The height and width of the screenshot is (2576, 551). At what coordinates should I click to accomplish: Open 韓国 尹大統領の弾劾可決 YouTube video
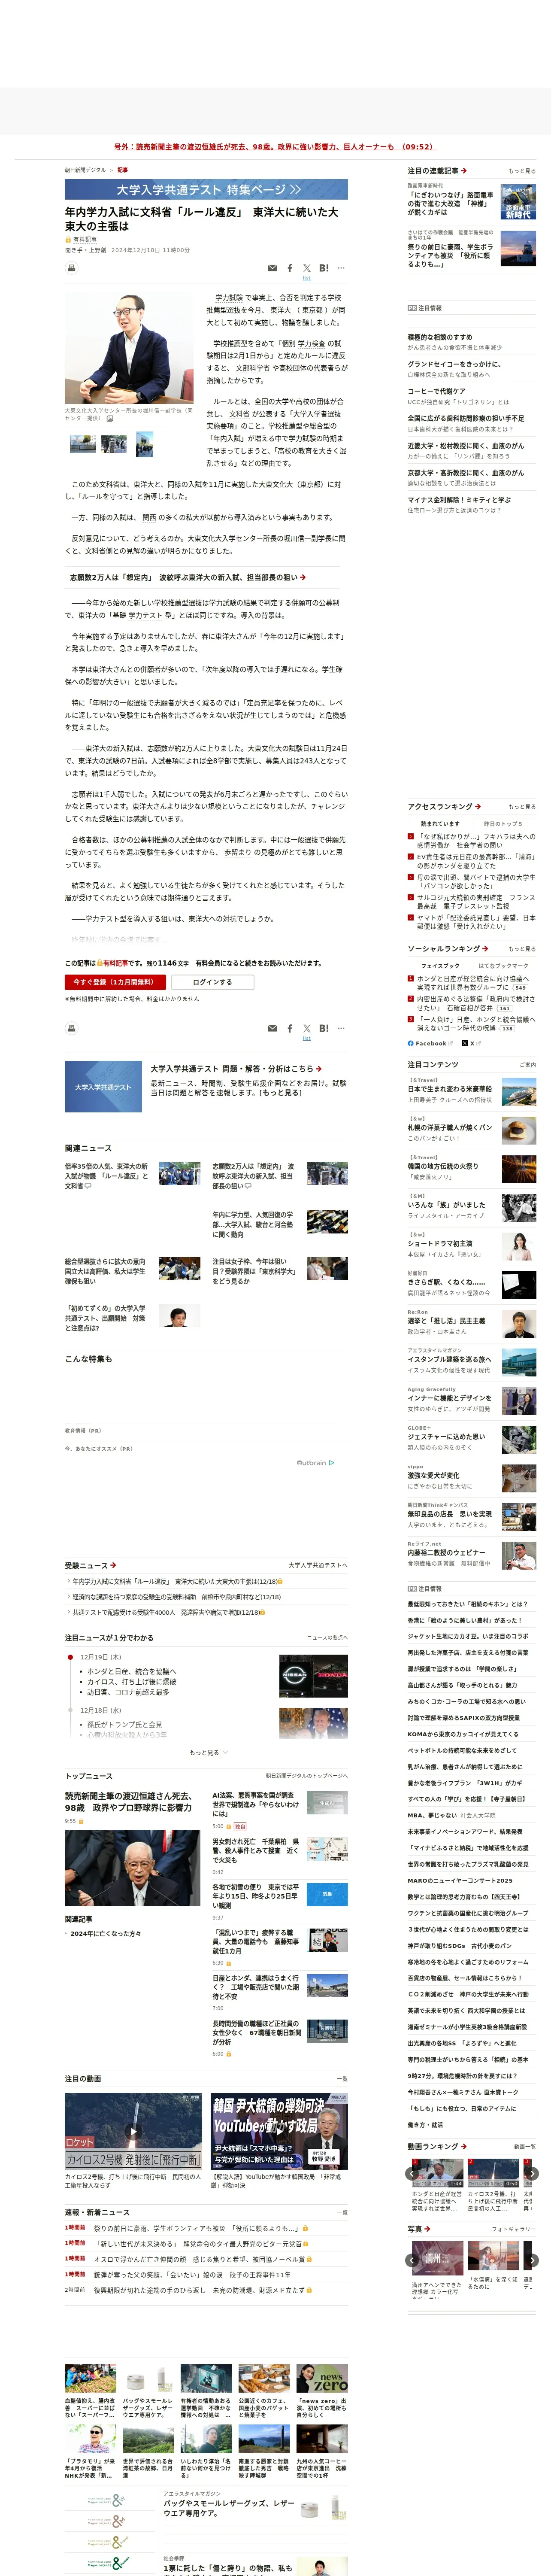(279, 2132)
